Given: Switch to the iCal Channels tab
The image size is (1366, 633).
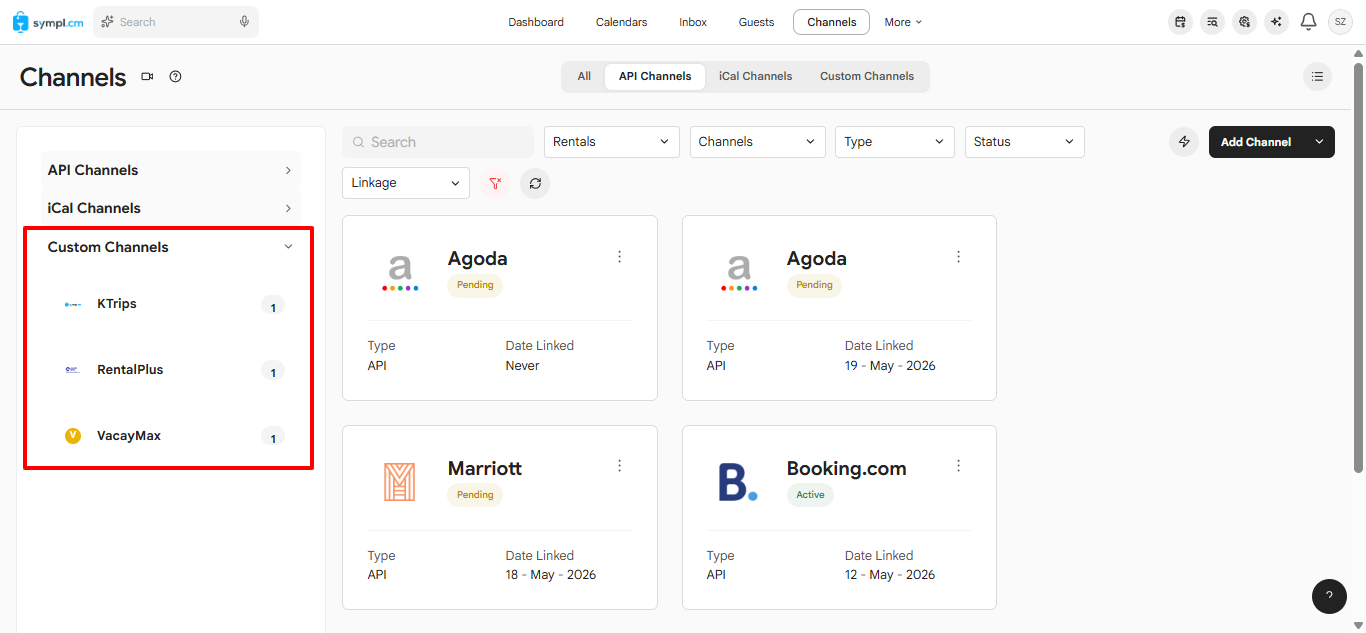Looking at the screenshot, I should pyautogui.click(x=755, y=76).
